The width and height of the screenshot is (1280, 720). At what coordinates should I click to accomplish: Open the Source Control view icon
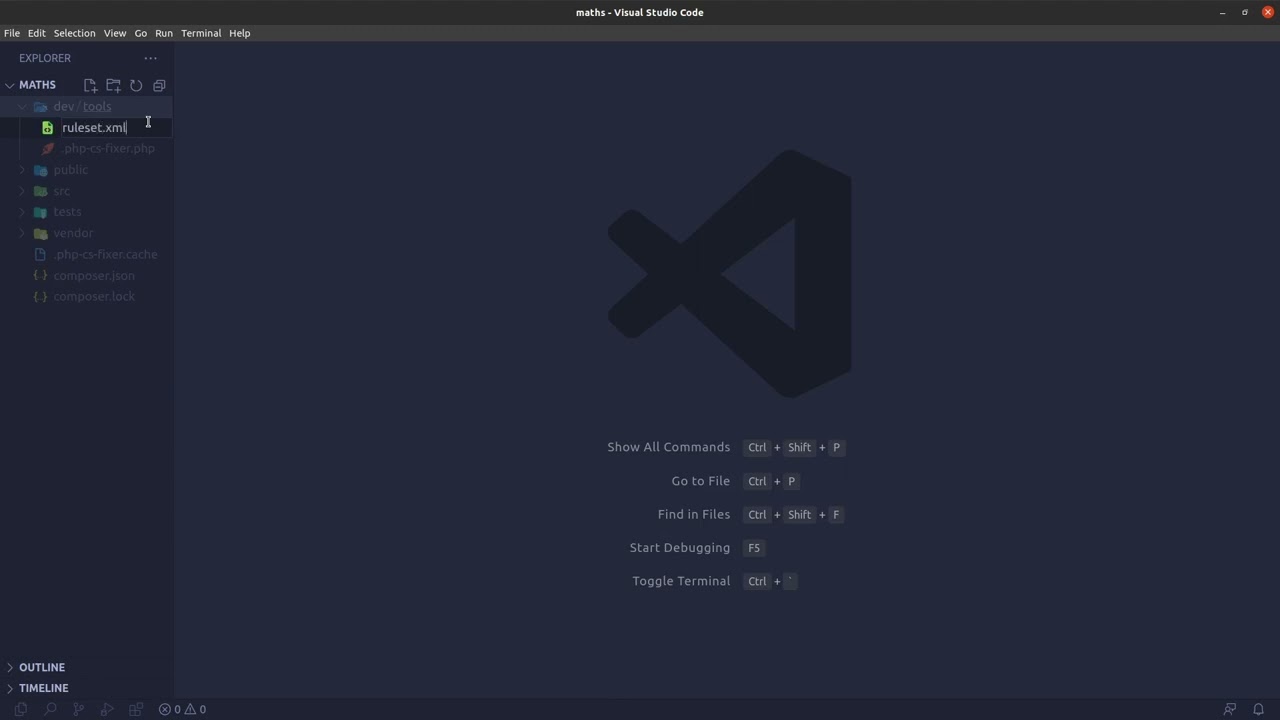(78, 709)
